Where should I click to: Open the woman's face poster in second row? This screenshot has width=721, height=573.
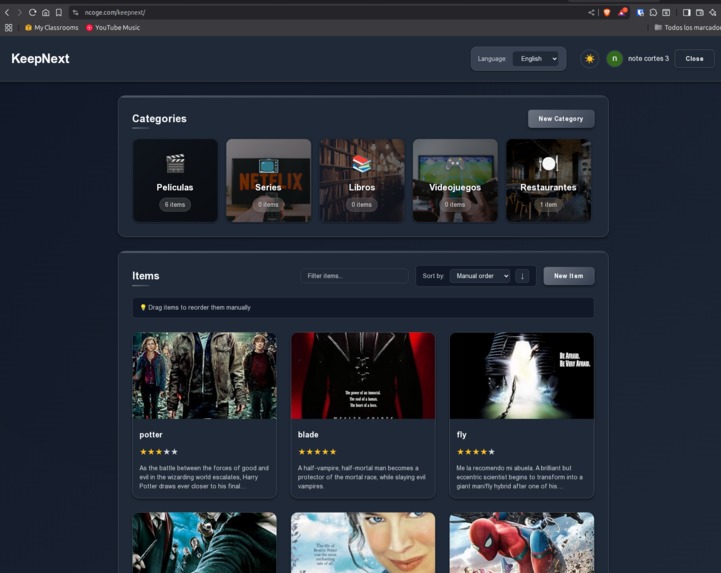click(363, 543)
